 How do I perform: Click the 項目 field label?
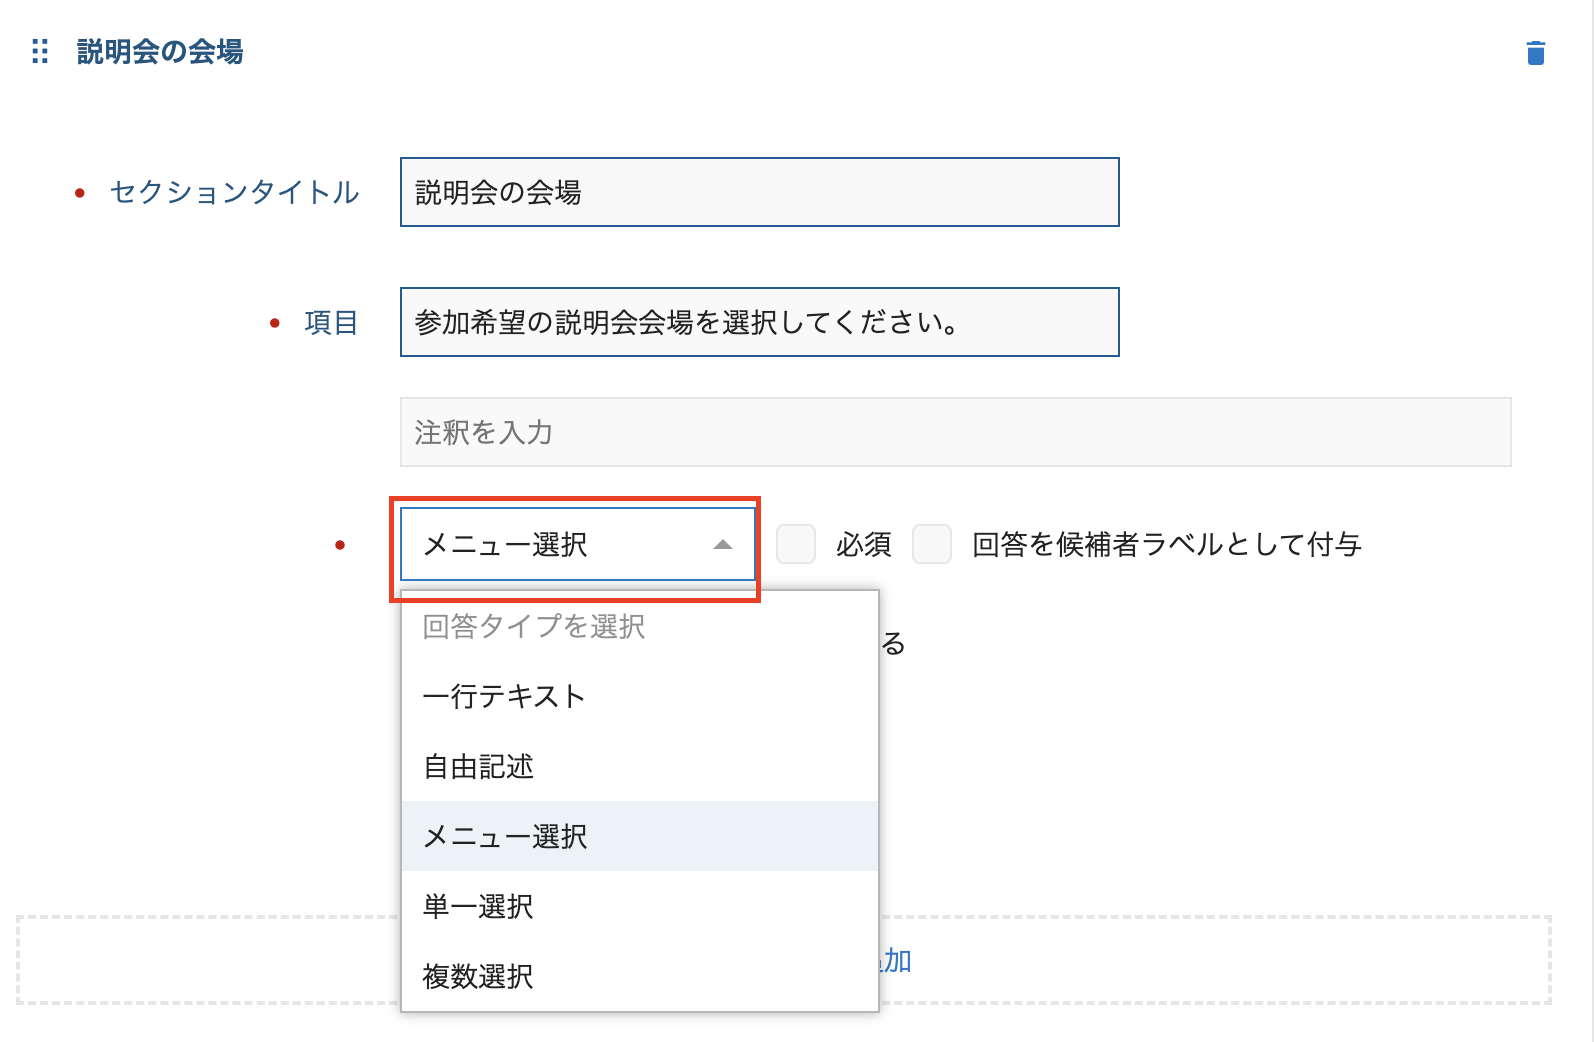pyautogui.click(x=331, y=323)
